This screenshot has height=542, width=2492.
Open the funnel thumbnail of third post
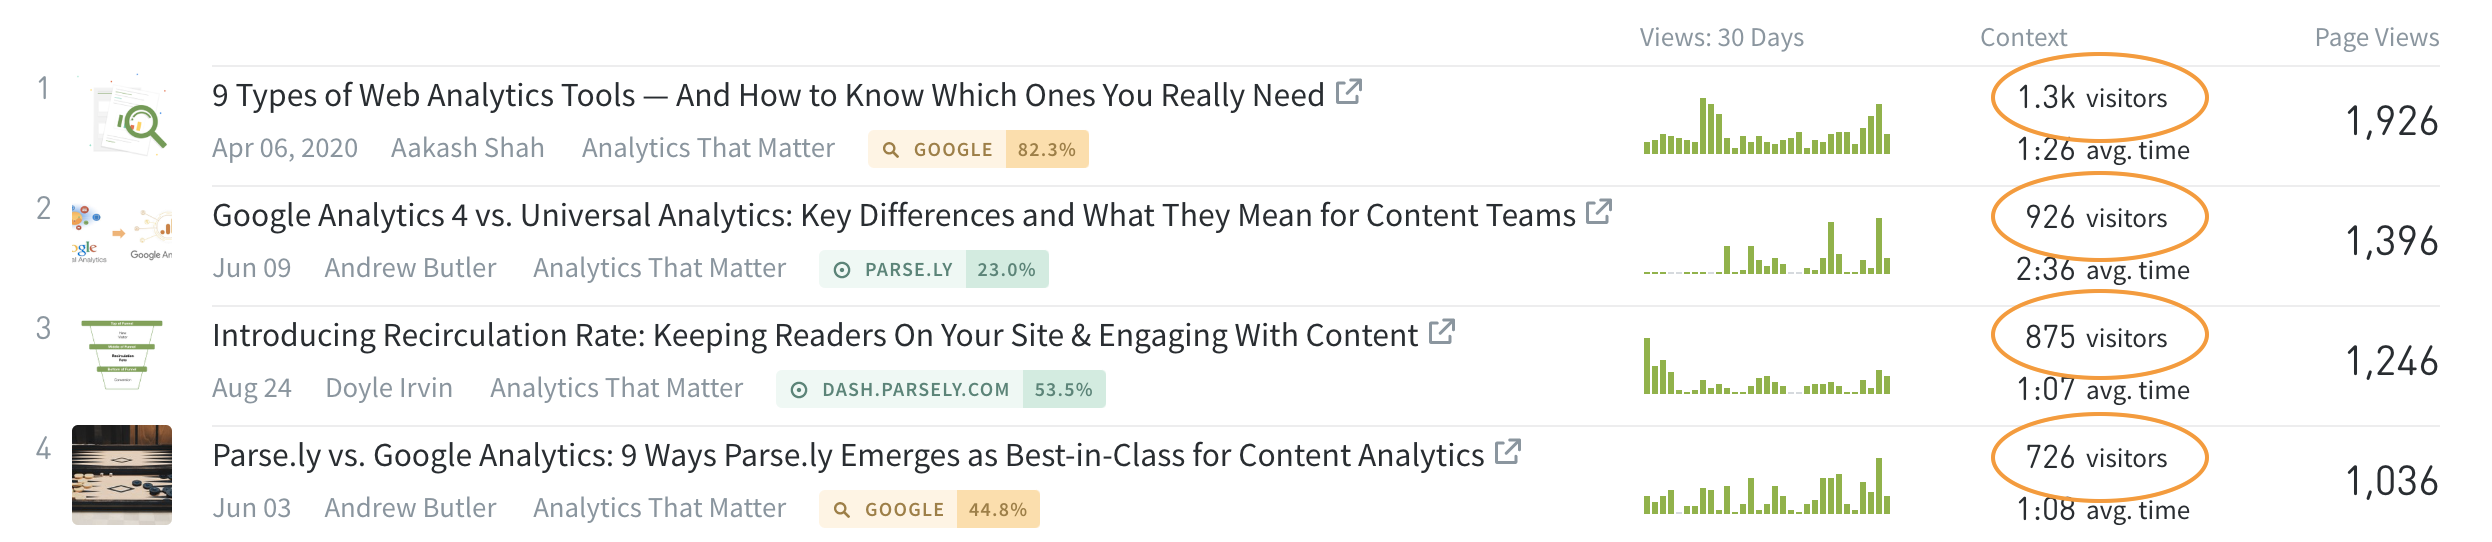(x=122, y=355)
